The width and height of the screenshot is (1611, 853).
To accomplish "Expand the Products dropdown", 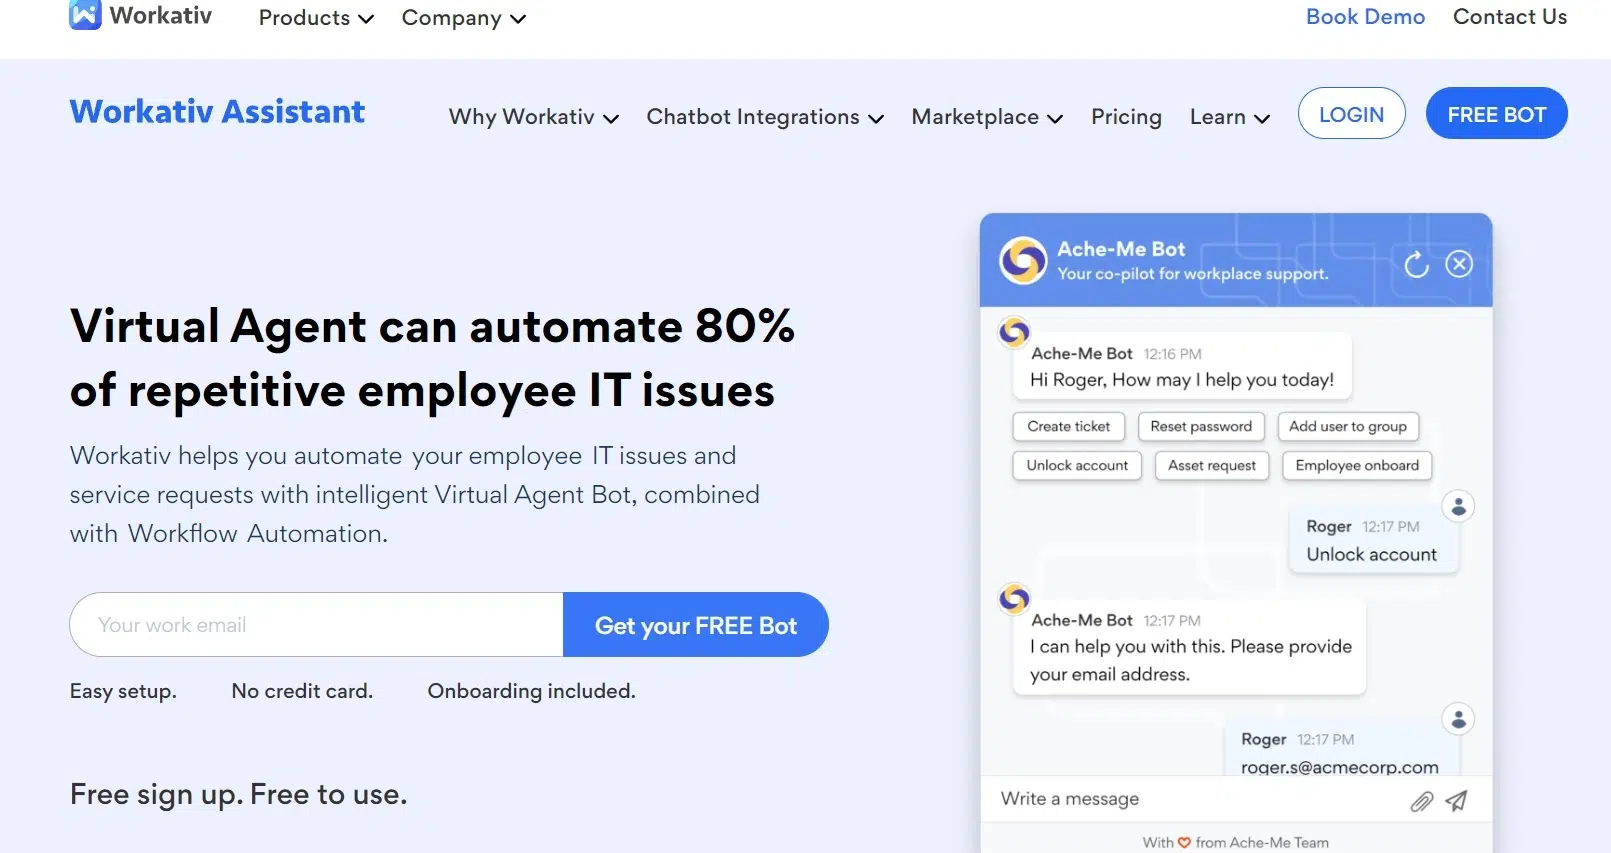I will pyautogui.click(x=316, y=18).
